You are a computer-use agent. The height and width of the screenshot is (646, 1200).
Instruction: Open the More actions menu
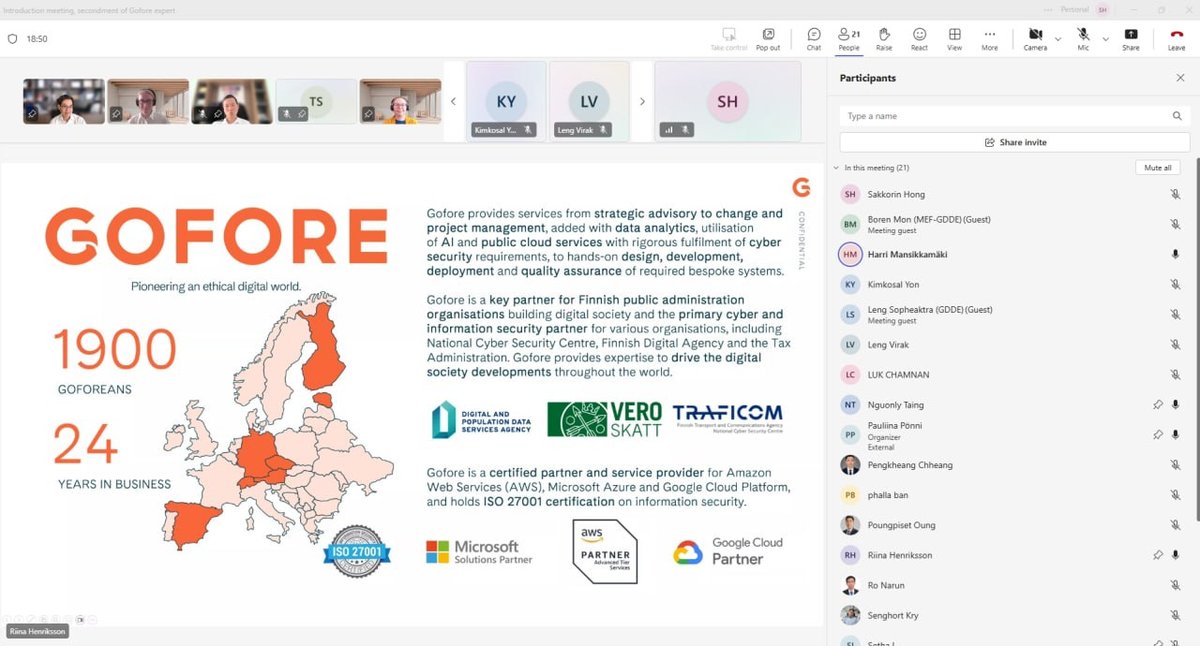[989, 38]
